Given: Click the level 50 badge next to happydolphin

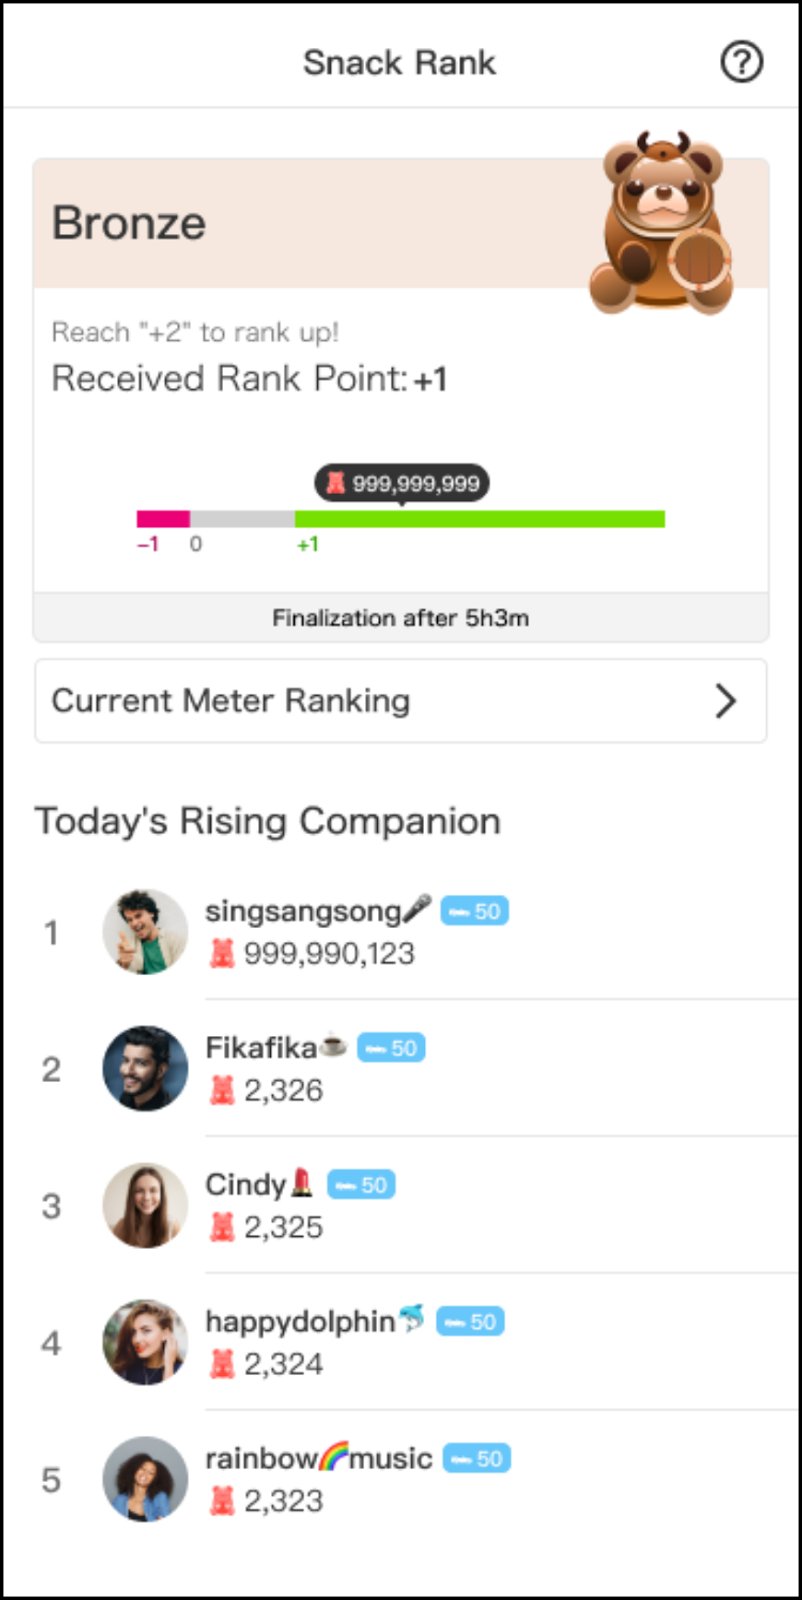Looking at the screenshot, I should pyautogui.click(x=471, y=1322).
